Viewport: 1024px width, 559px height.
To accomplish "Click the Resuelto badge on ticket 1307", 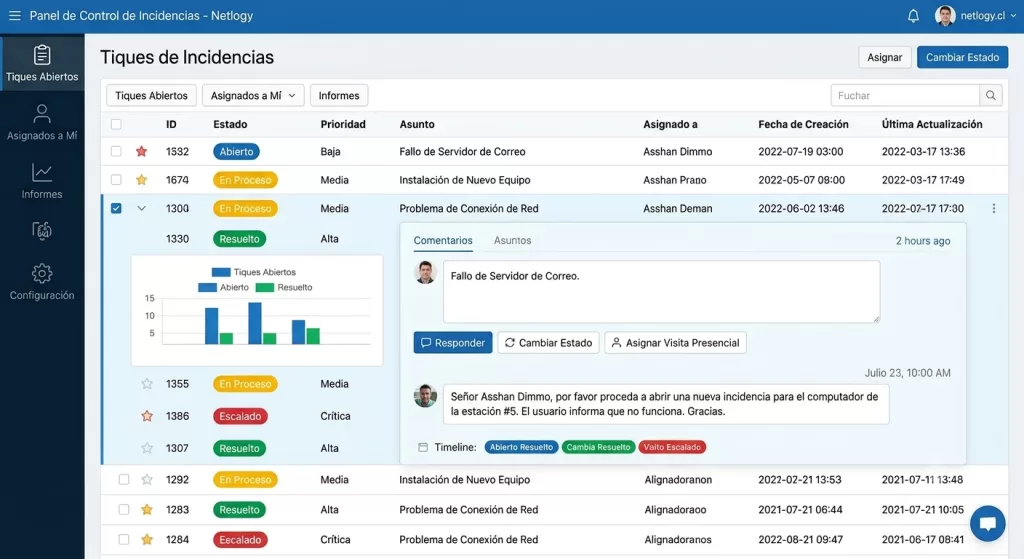I will click(x=239, y=448).
